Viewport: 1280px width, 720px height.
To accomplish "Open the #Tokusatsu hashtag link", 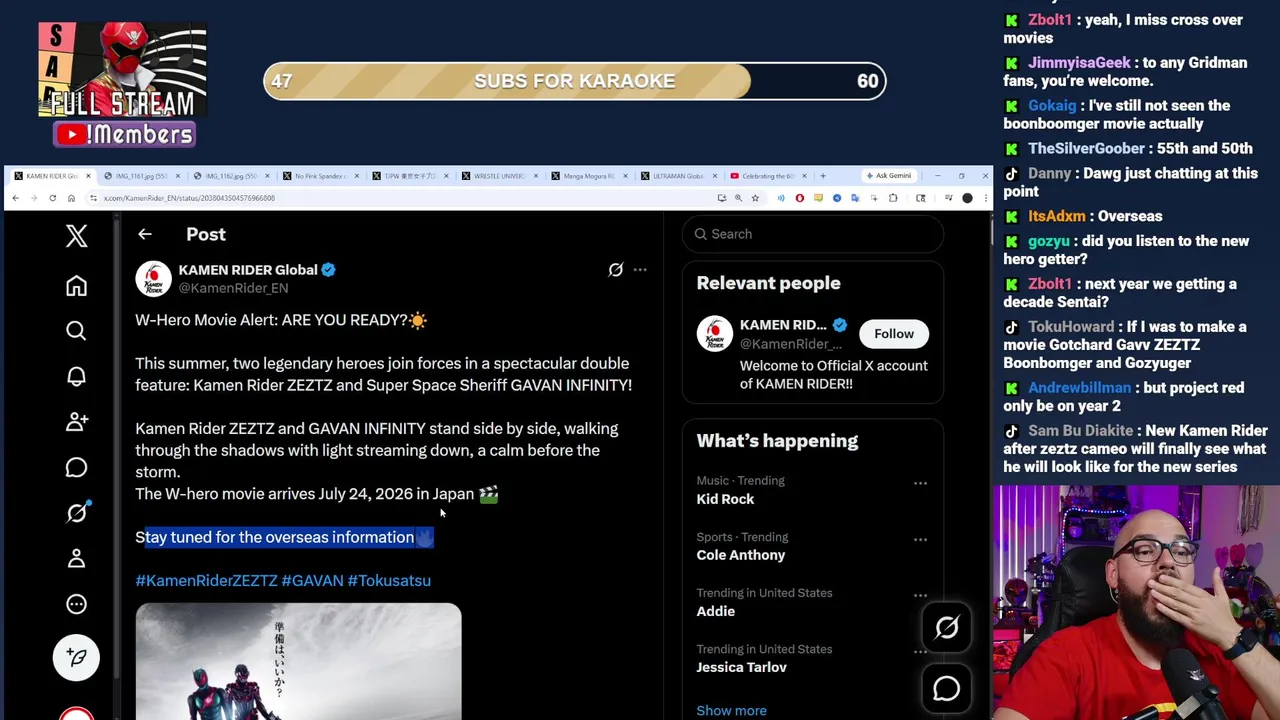I will pos(389,581).
